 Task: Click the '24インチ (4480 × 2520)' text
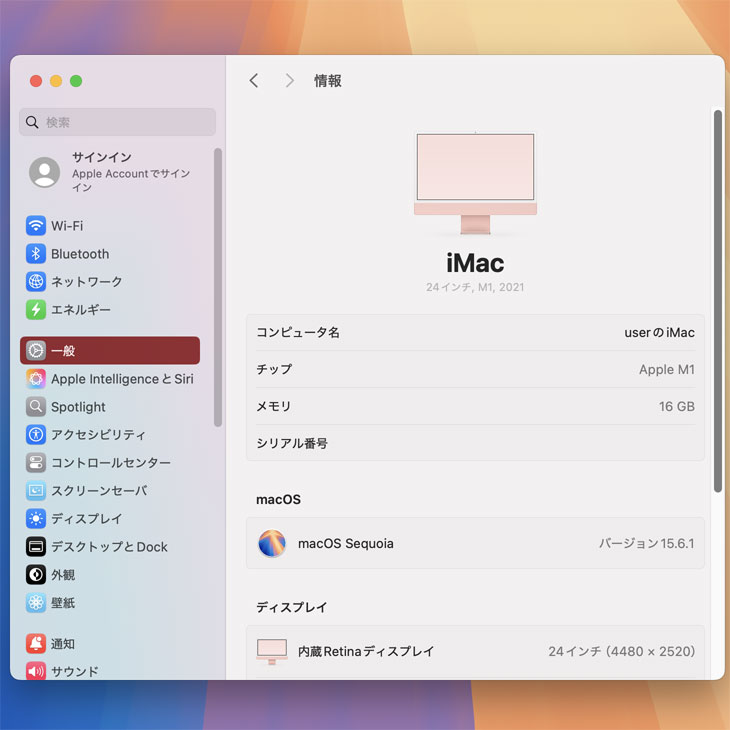point(622,651)
